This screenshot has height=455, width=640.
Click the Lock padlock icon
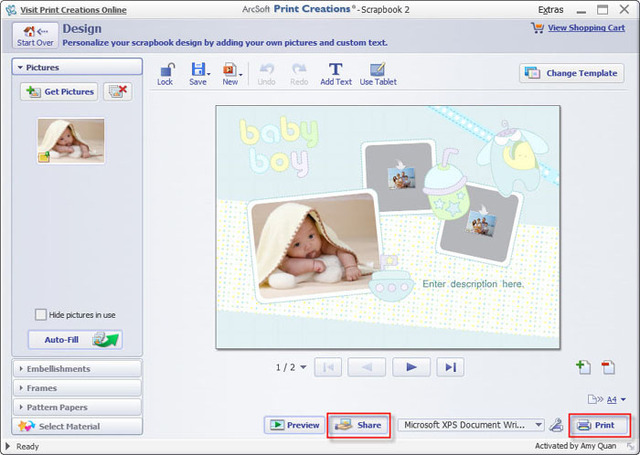coord(167,70)
